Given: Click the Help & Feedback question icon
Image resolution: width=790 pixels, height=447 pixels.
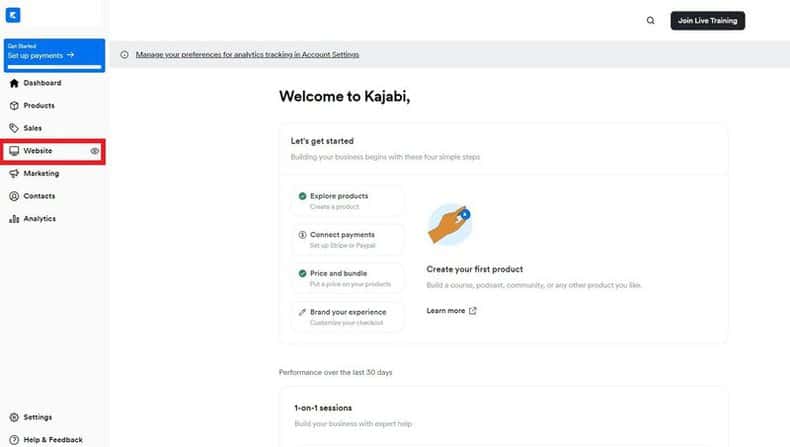Looking at the screenshot, I should pyautogui.click(x=14, y=440).
